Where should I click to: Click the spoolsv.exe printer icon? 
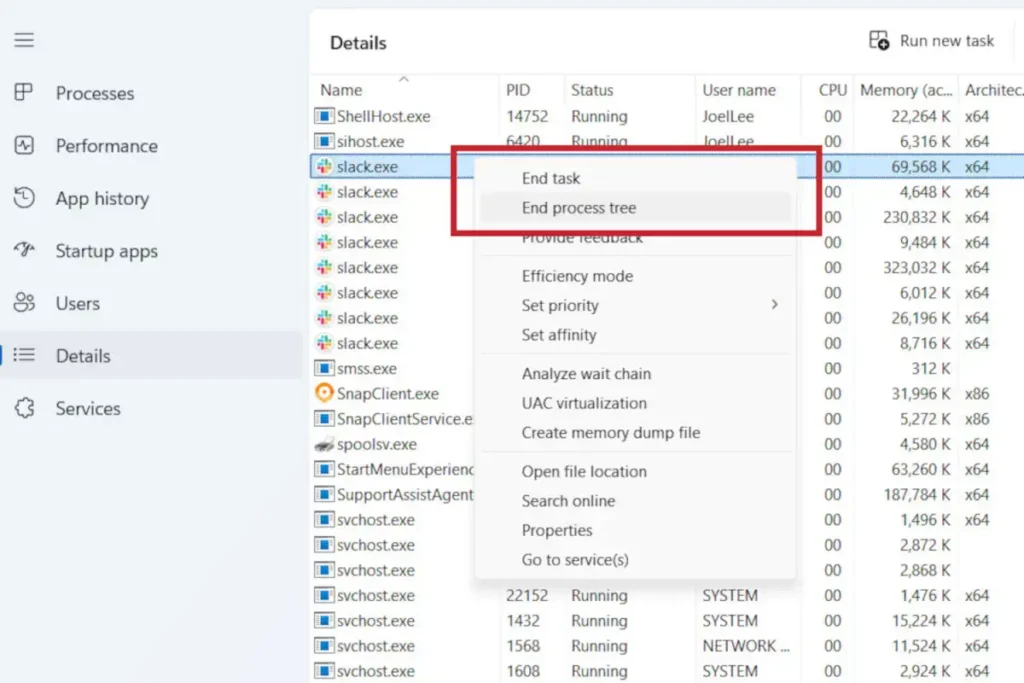pos(324,444)
